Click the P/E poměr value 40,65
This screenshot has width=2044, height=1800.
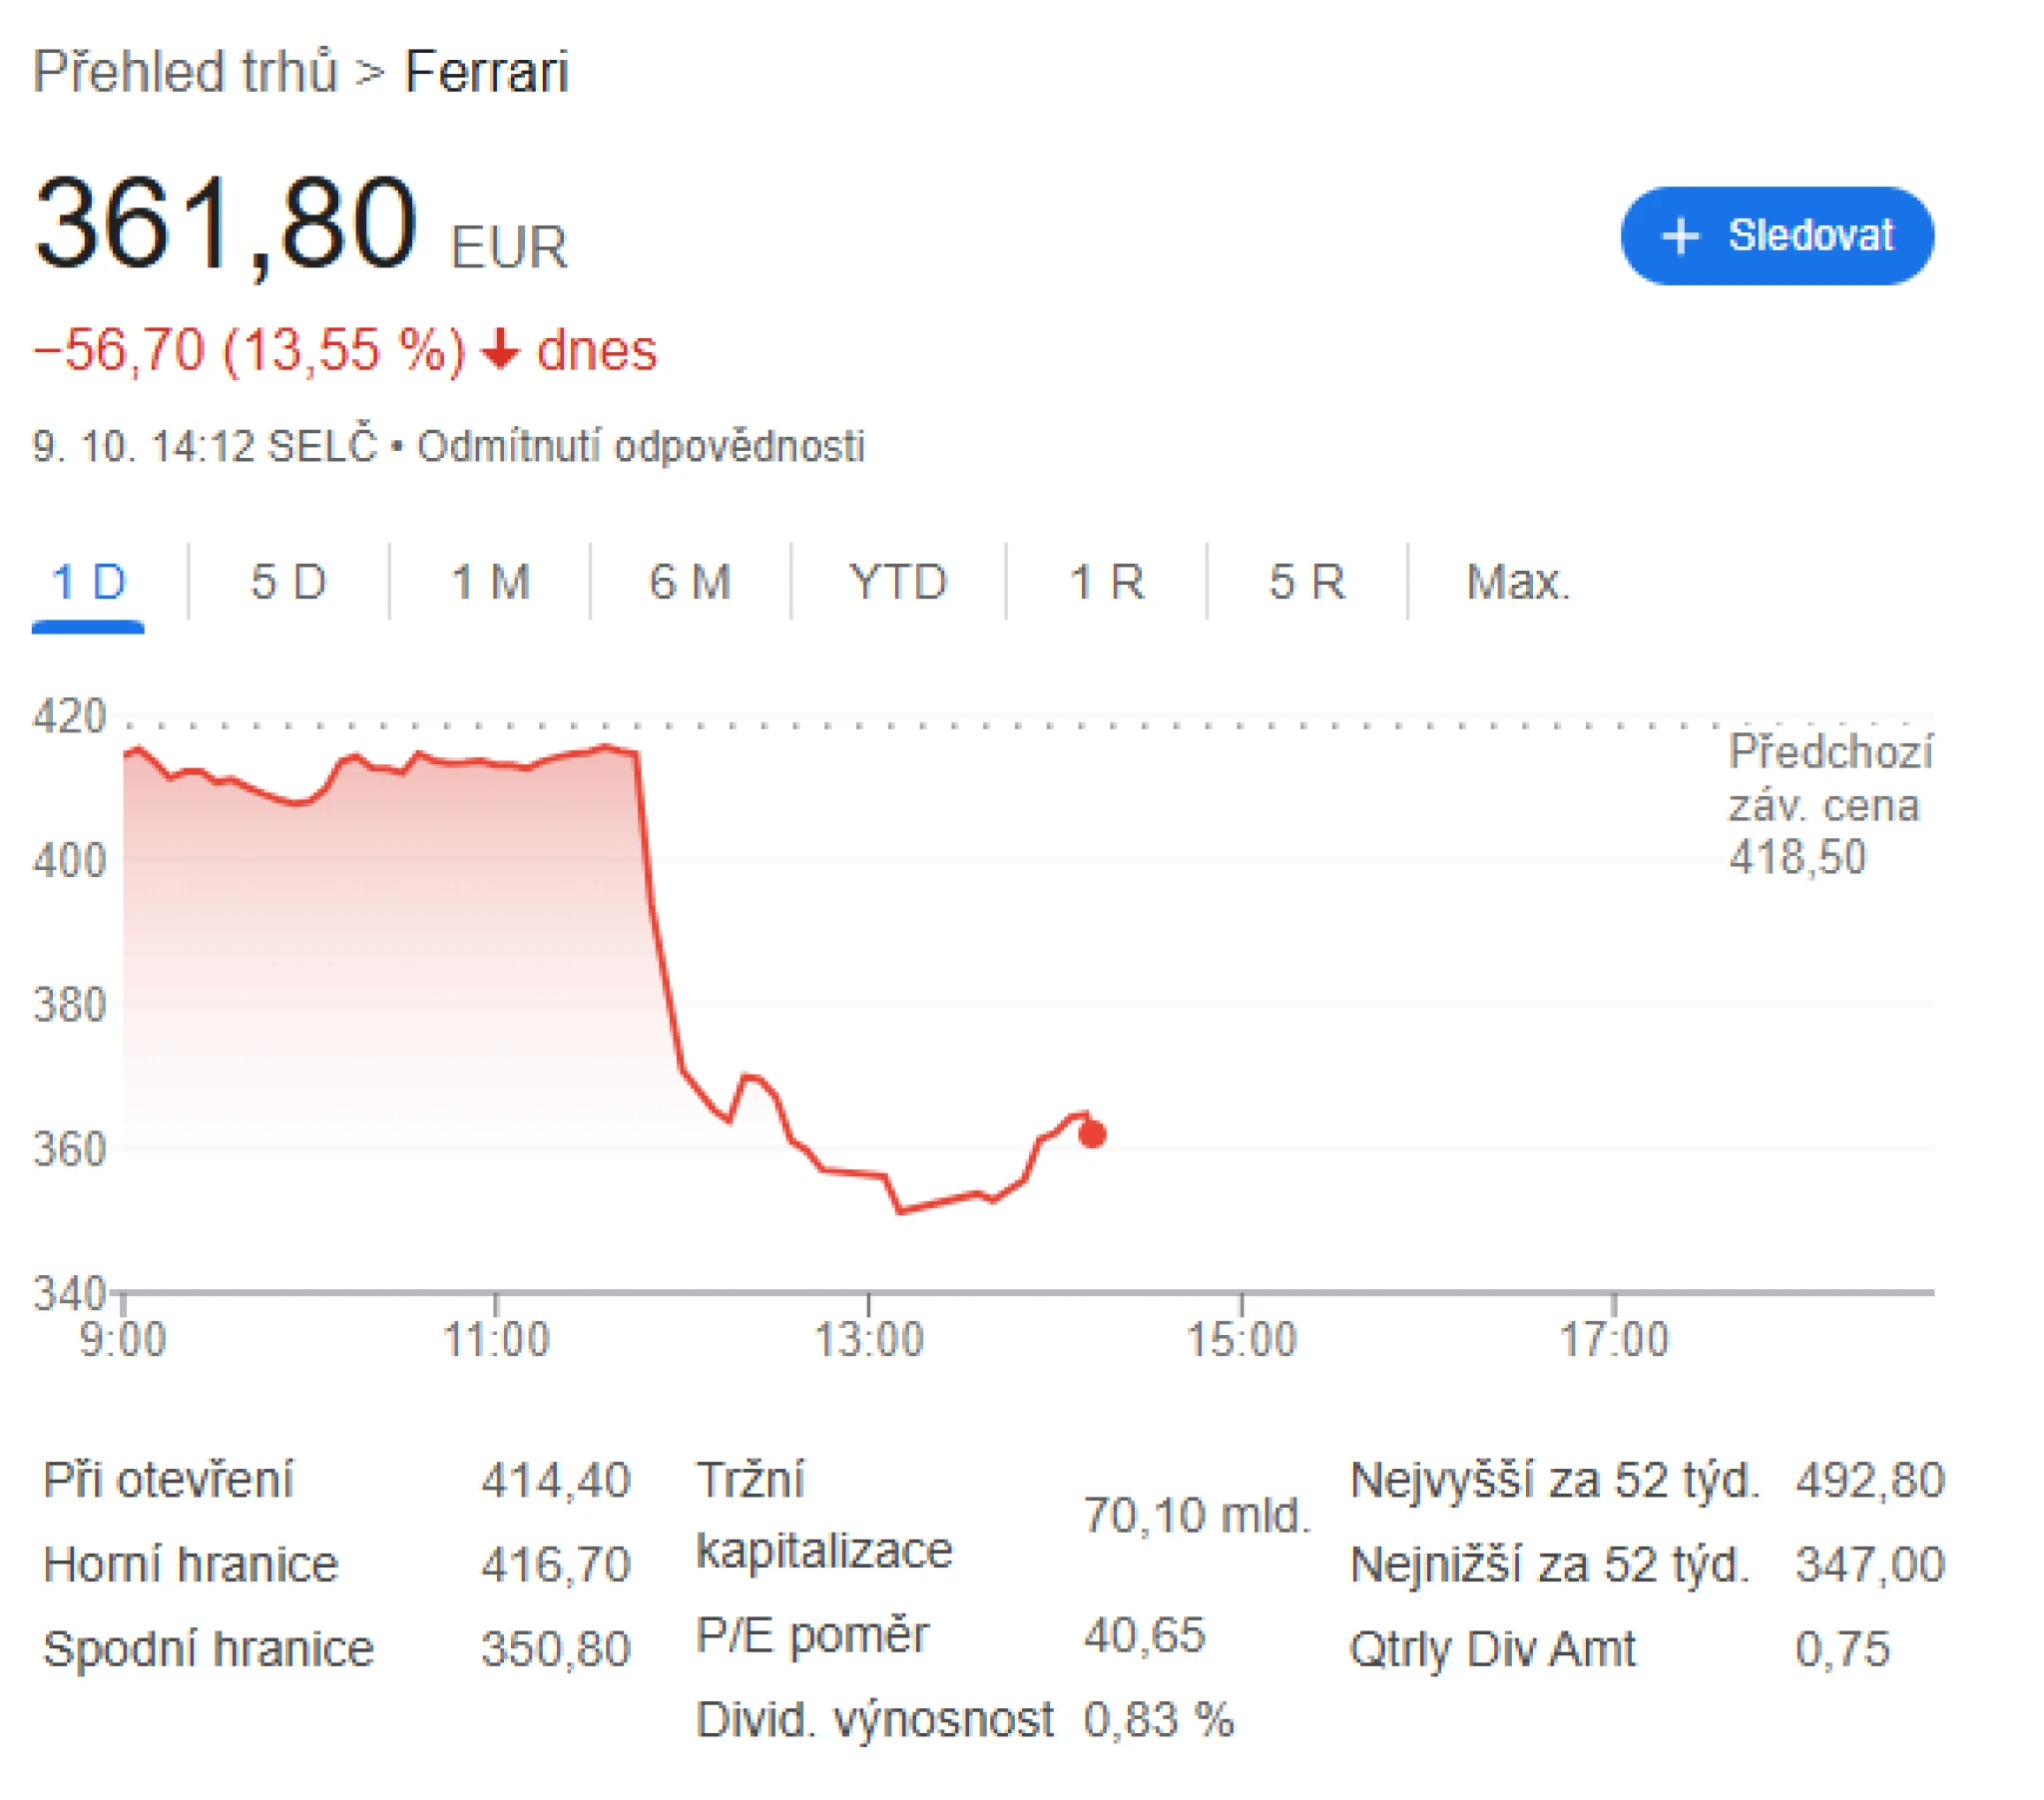click(x=1144, y=1636)
